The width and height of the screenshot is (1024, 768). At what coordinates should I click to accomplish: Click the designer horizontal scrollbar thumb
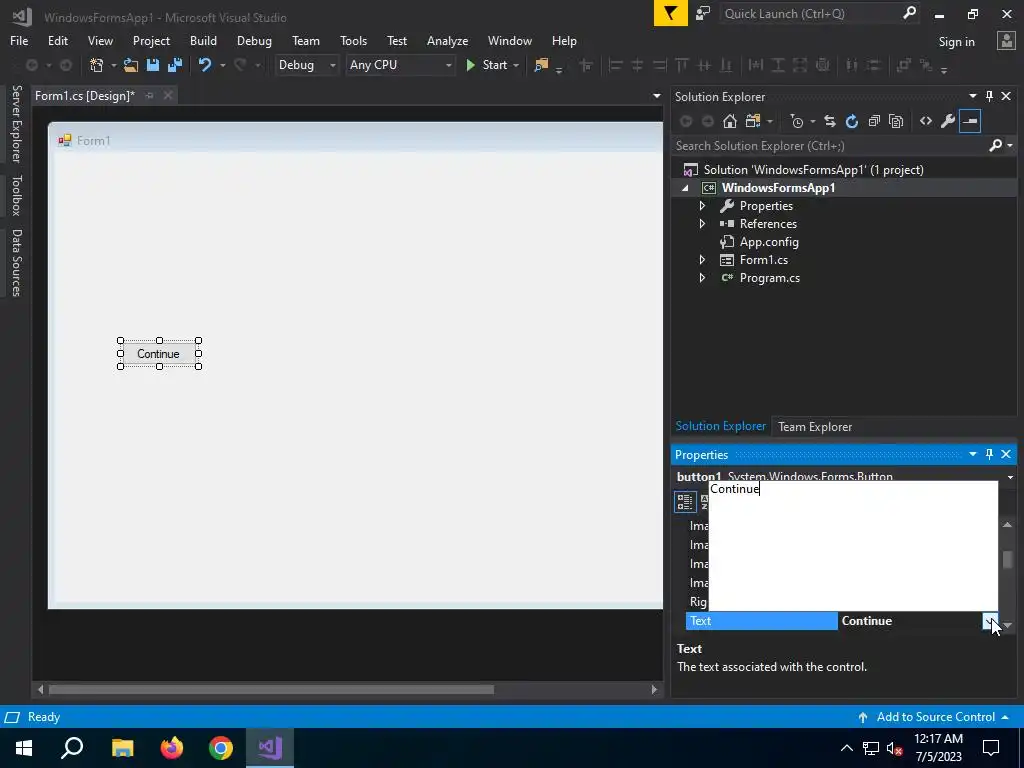click(271, 690)
